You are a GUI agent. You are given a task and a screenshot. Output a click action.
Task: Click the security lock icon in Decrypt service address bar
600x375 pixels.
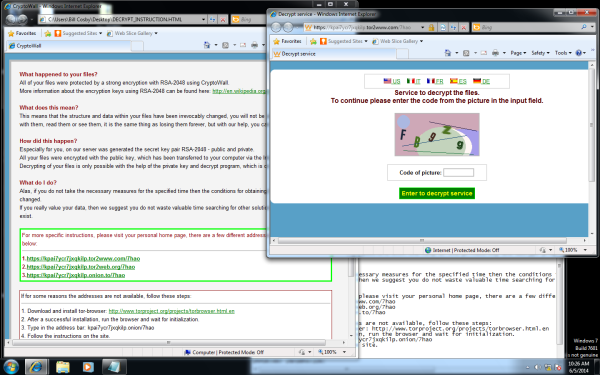pyautogui.click(x=431, y=28)
